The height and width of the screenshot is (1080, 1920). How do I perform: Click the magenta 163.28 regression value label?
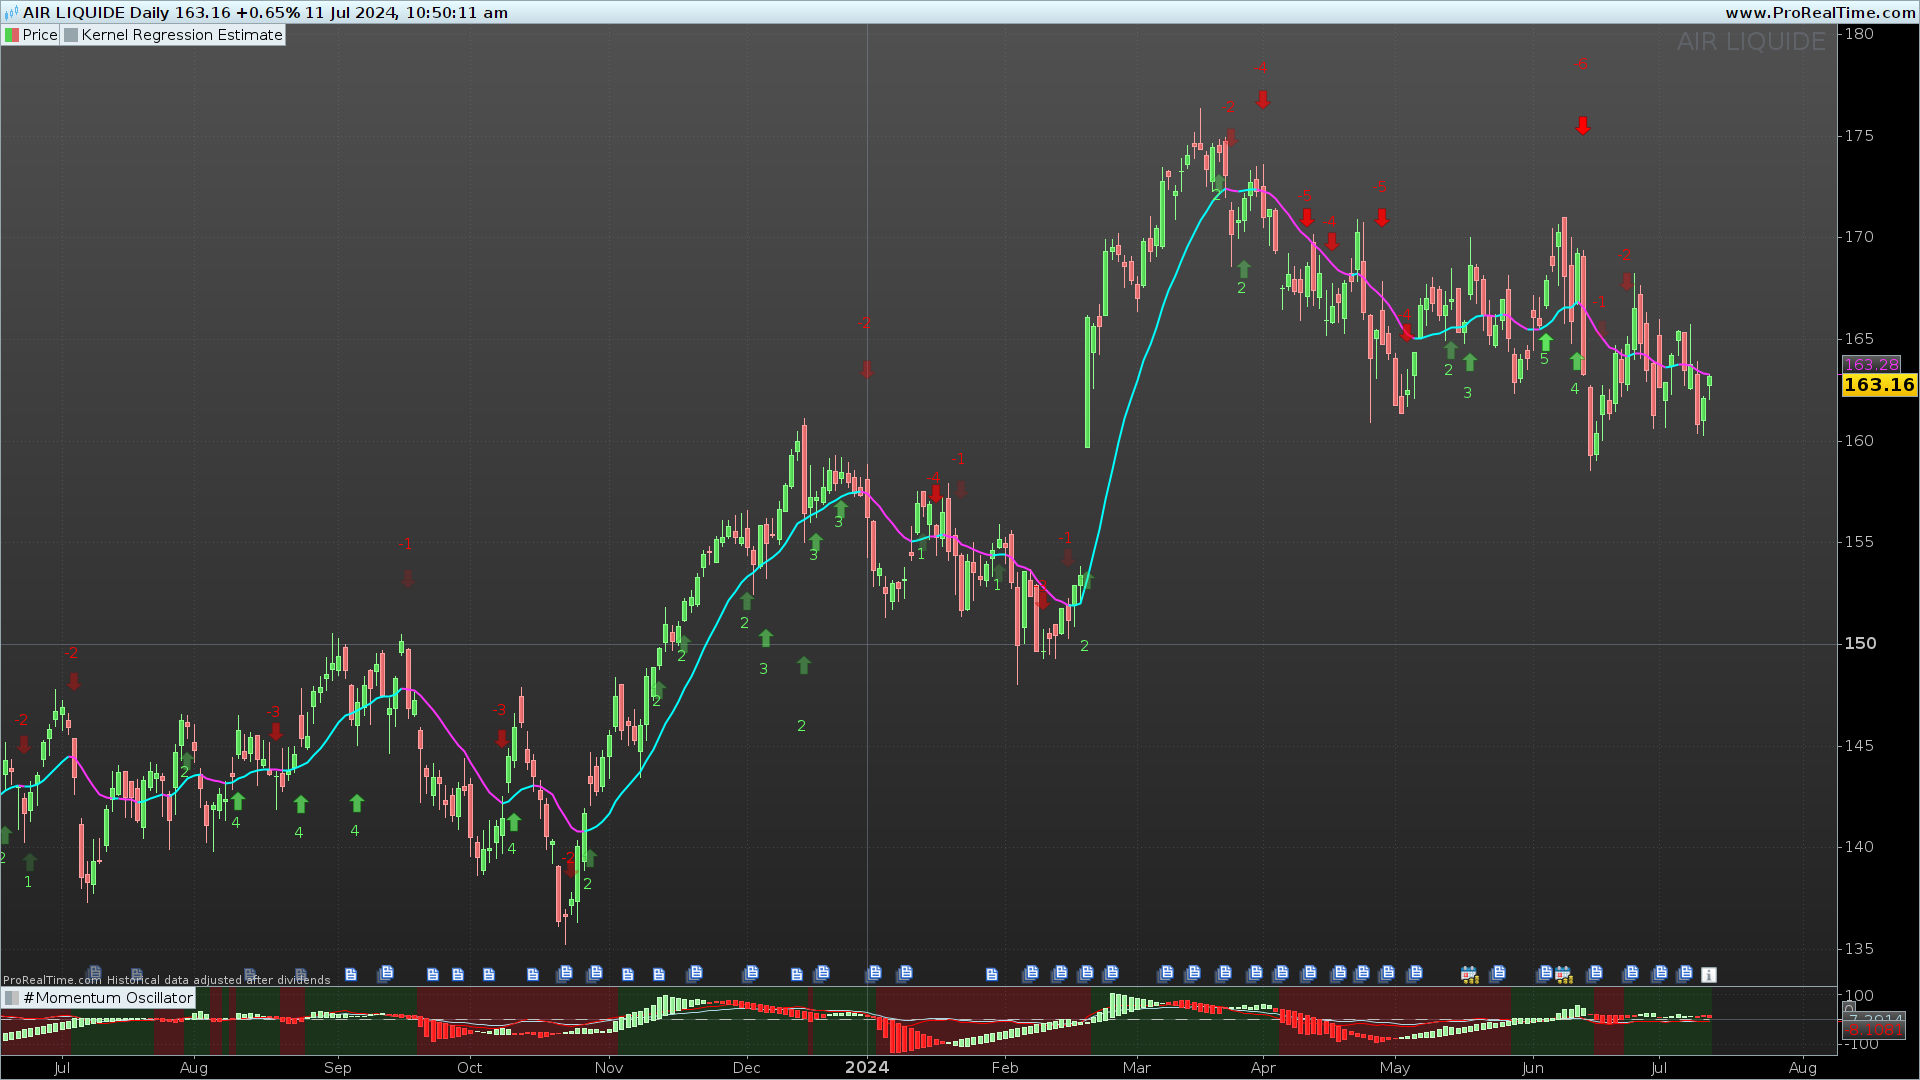[1870, 365]
